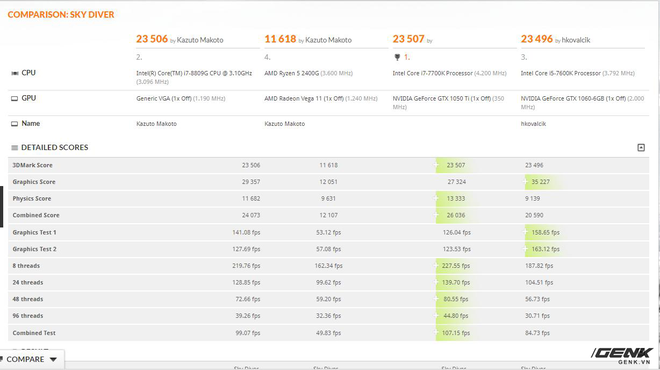Click highlighted Graphics Score 35 227
The height and width of the screenshot is (370, 660).
[540, 182]
